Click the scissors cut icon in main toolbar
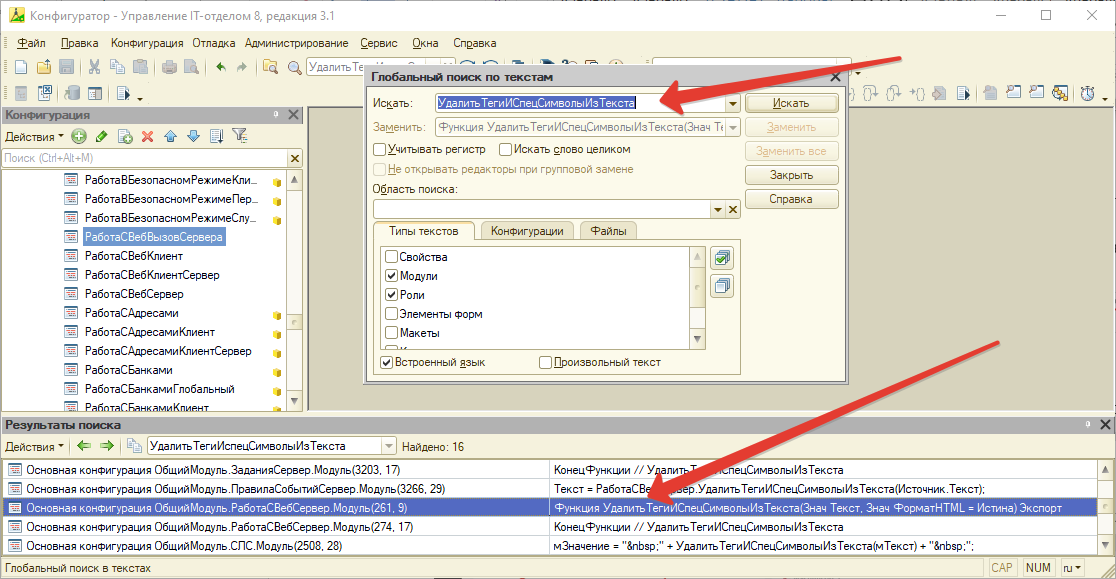1116x579 pixels. (x=94, y=67)
